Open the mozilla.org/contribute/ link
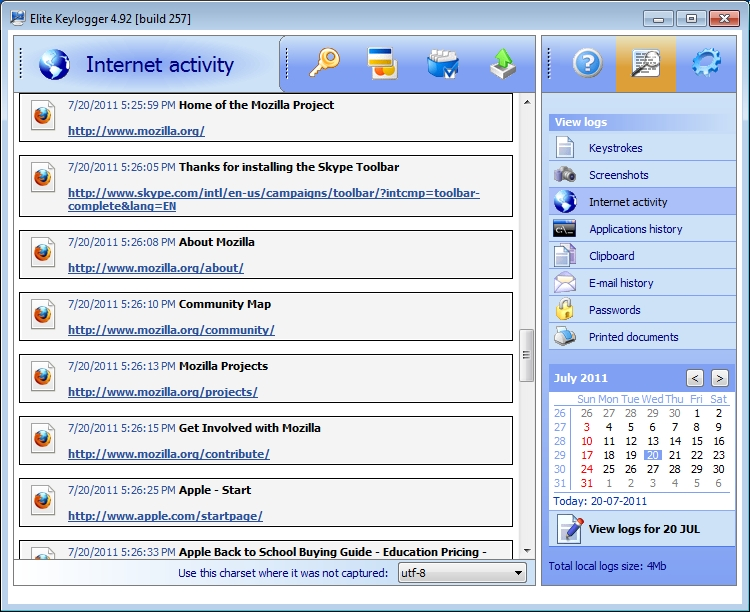750x612 pixels. [169, 454]
